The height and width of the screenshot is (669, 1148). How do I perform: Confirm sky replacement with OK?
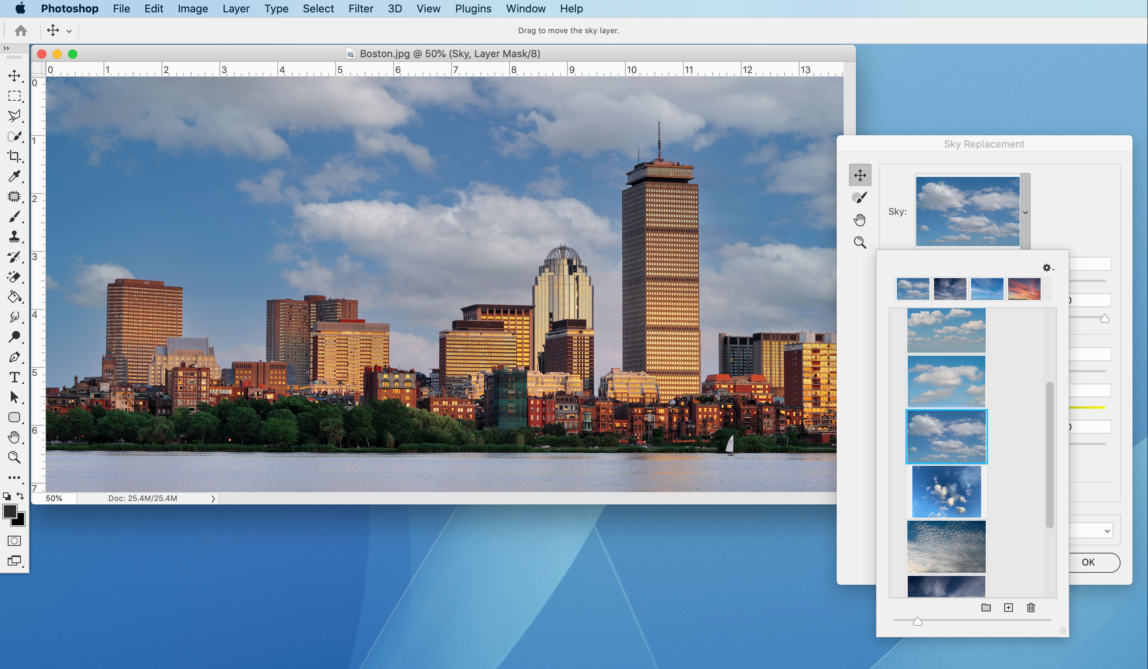(x=1088, y=562)
